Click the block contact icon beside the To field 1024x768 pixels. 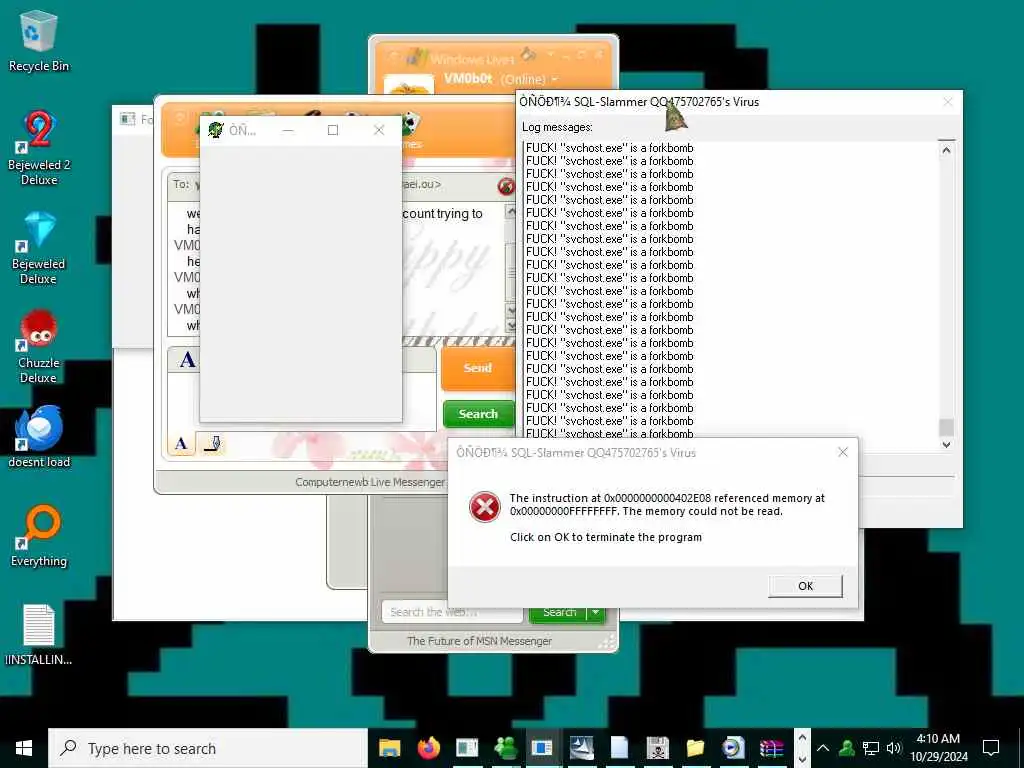pos(505,186)
